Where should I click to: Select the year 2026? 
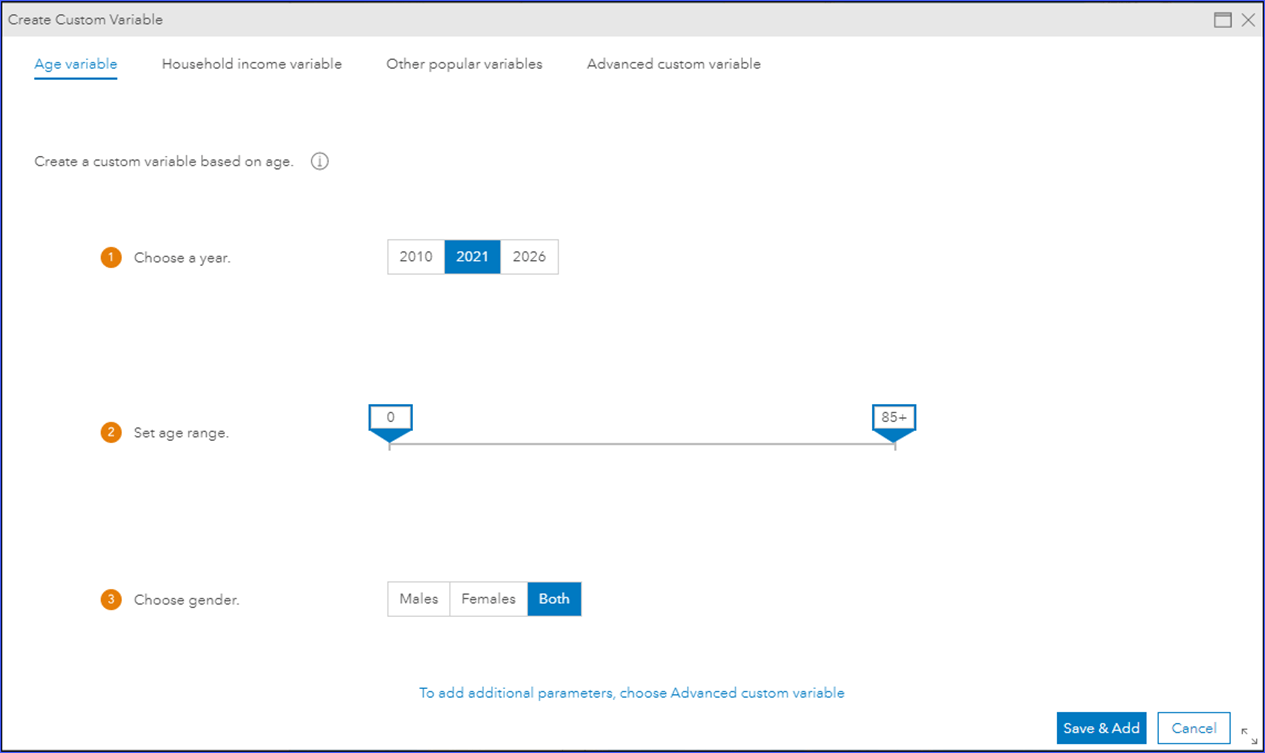click(529, 257)
